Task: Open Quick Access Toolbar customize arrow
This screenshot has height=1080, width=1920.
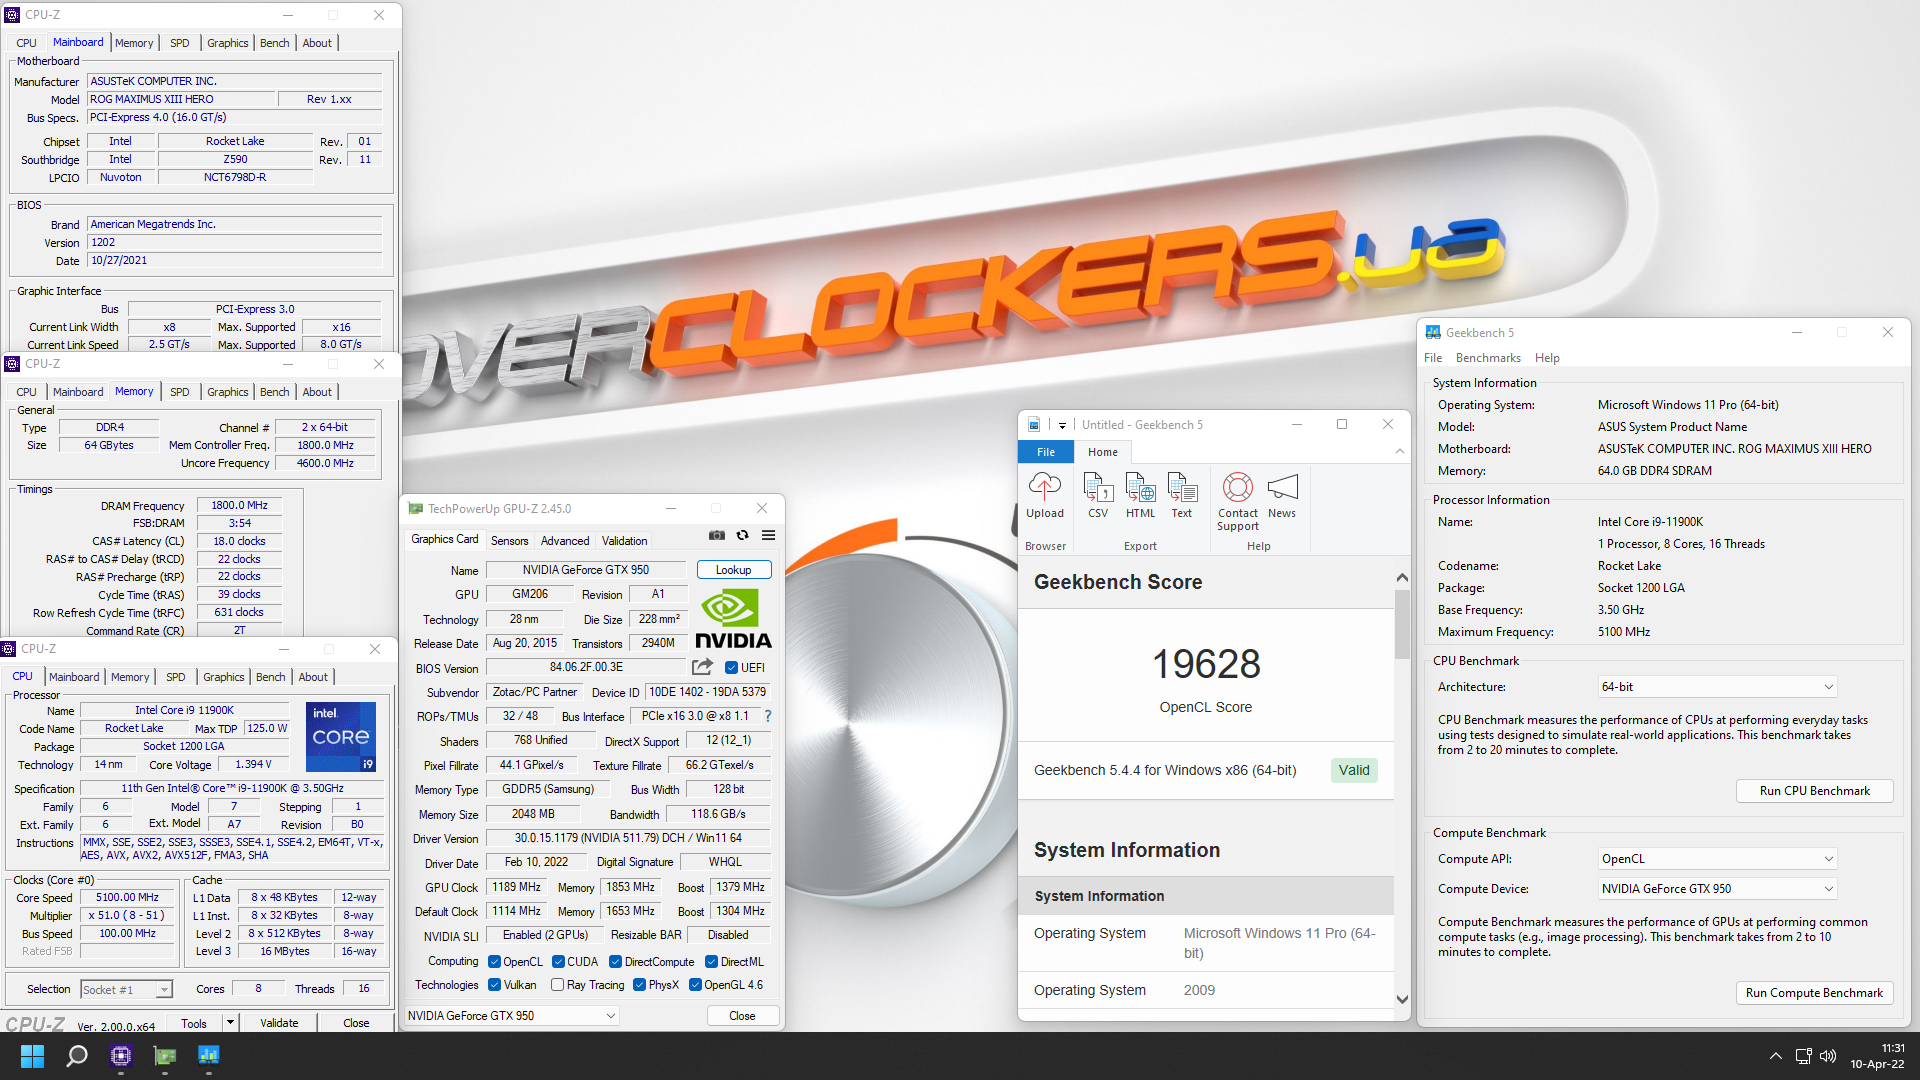Action: [1062, 425]
